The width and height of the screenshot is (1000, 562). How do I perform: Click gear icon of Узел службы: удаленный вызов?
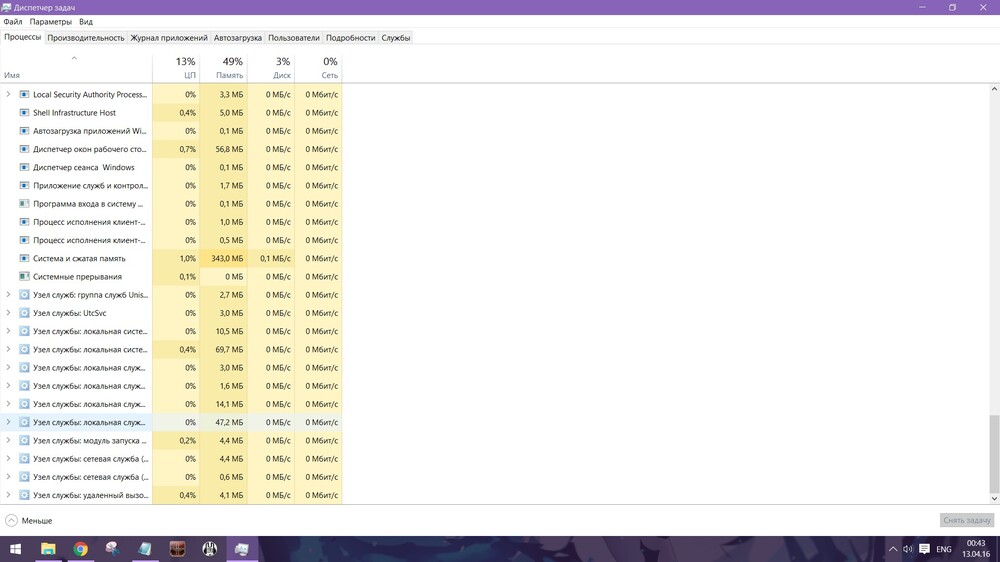[x=24, y=495]
